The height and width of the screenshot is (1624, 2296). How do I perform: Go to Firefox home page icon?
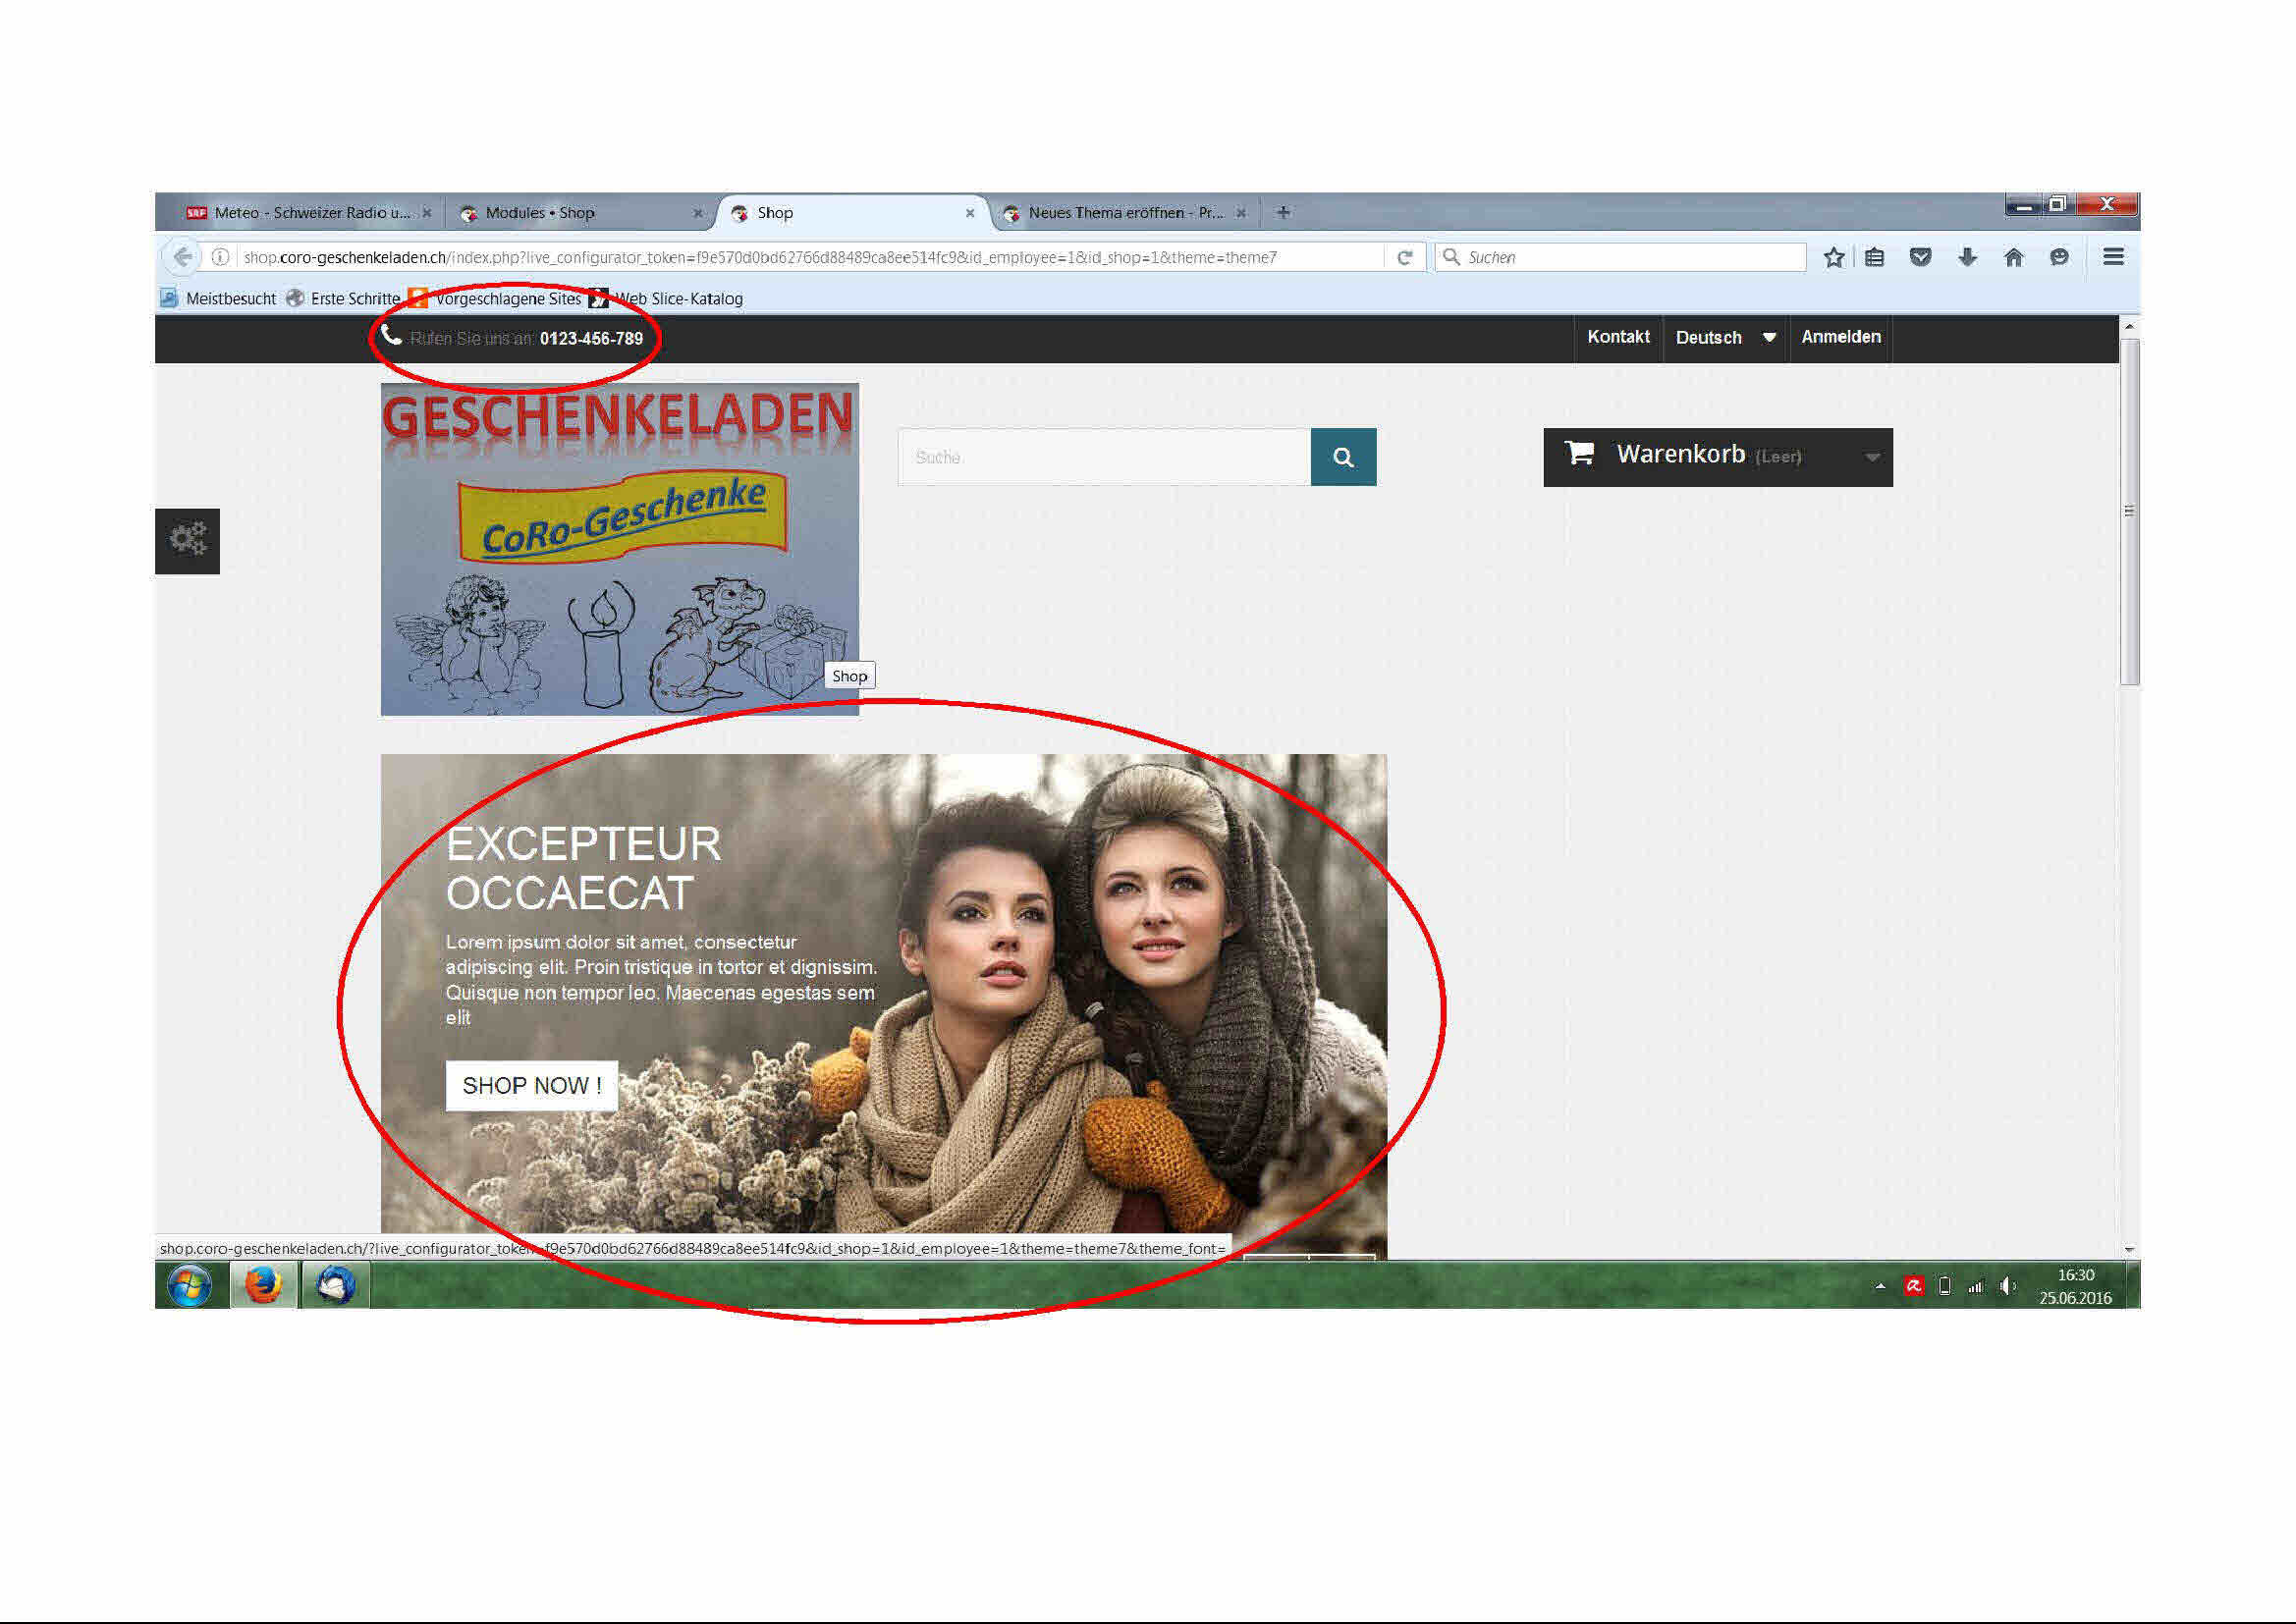tap(2013, 258)
